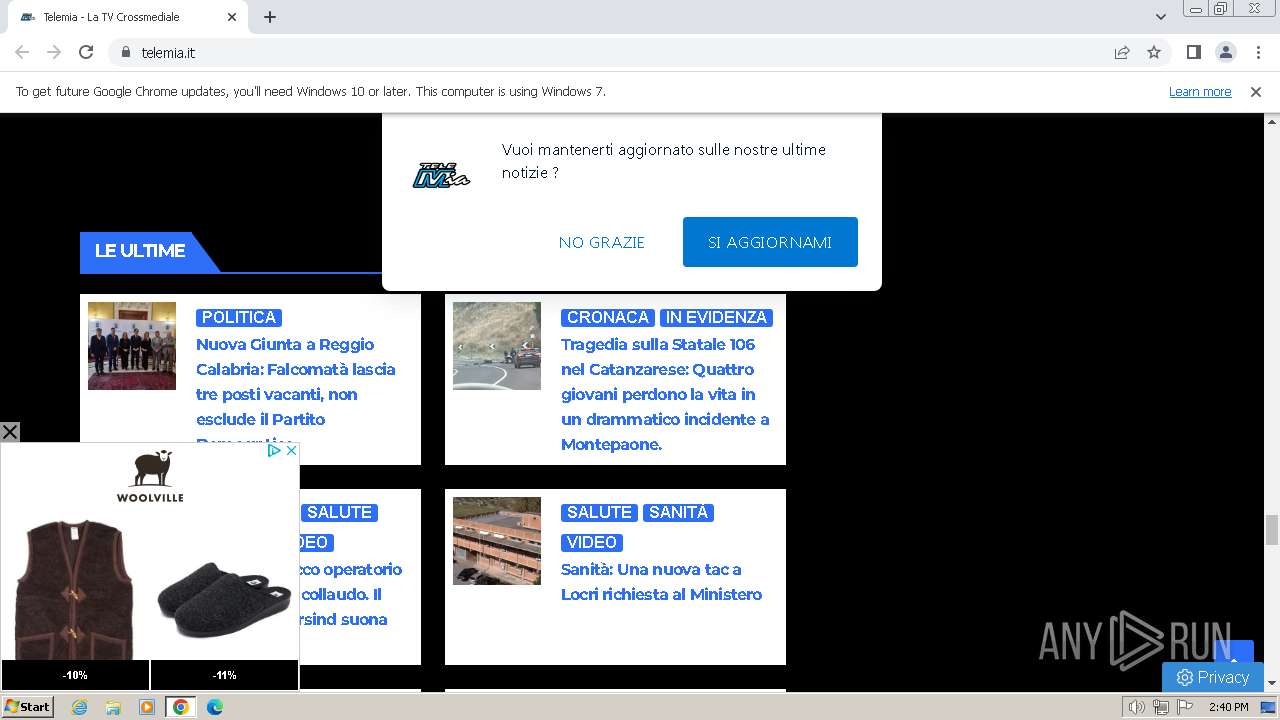This screenshot has height=720, width=1280.
Task: Open the network tray icon
Action: [x=1161, y=707]
